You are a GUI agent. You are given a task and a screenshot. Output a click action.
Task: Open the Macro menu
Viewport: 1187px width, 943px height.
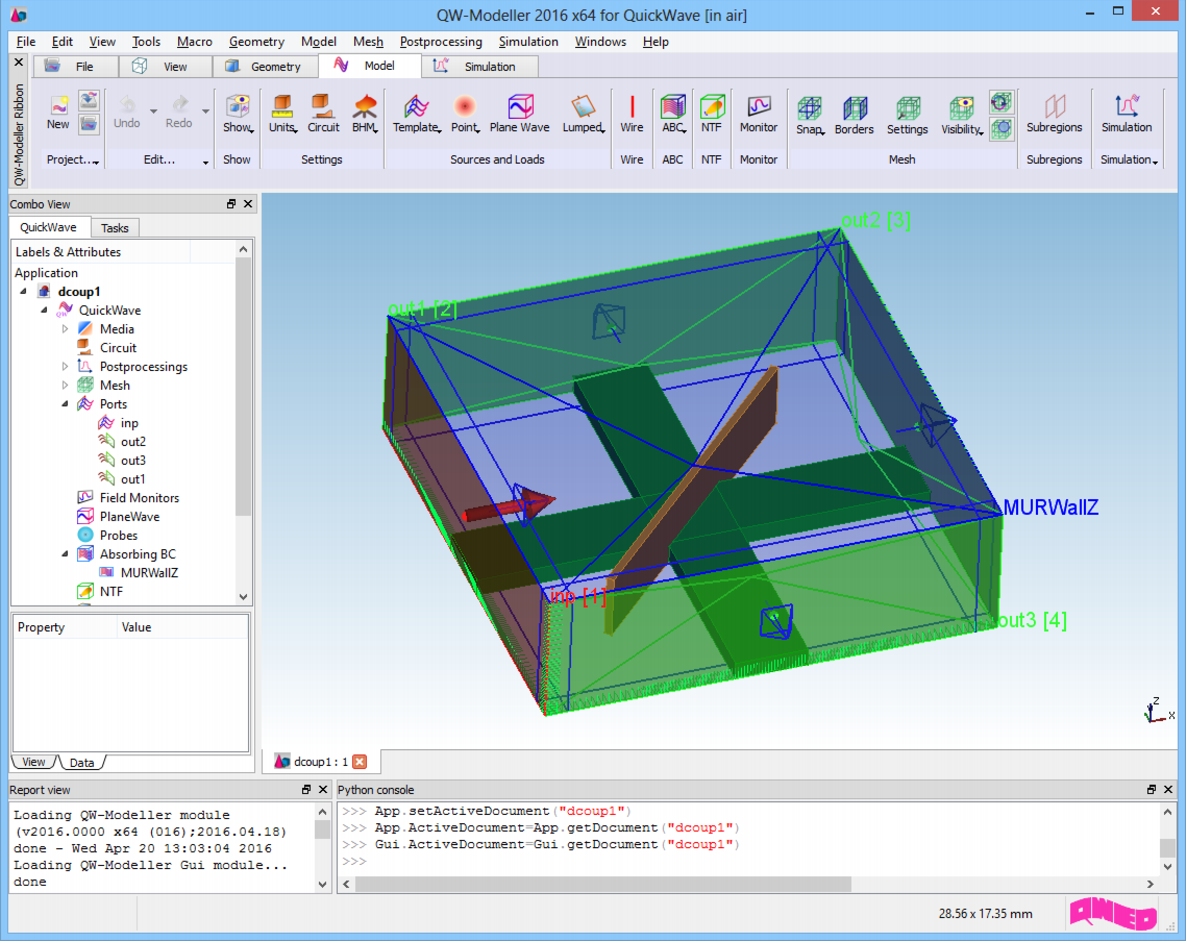(x=195, y=42)
